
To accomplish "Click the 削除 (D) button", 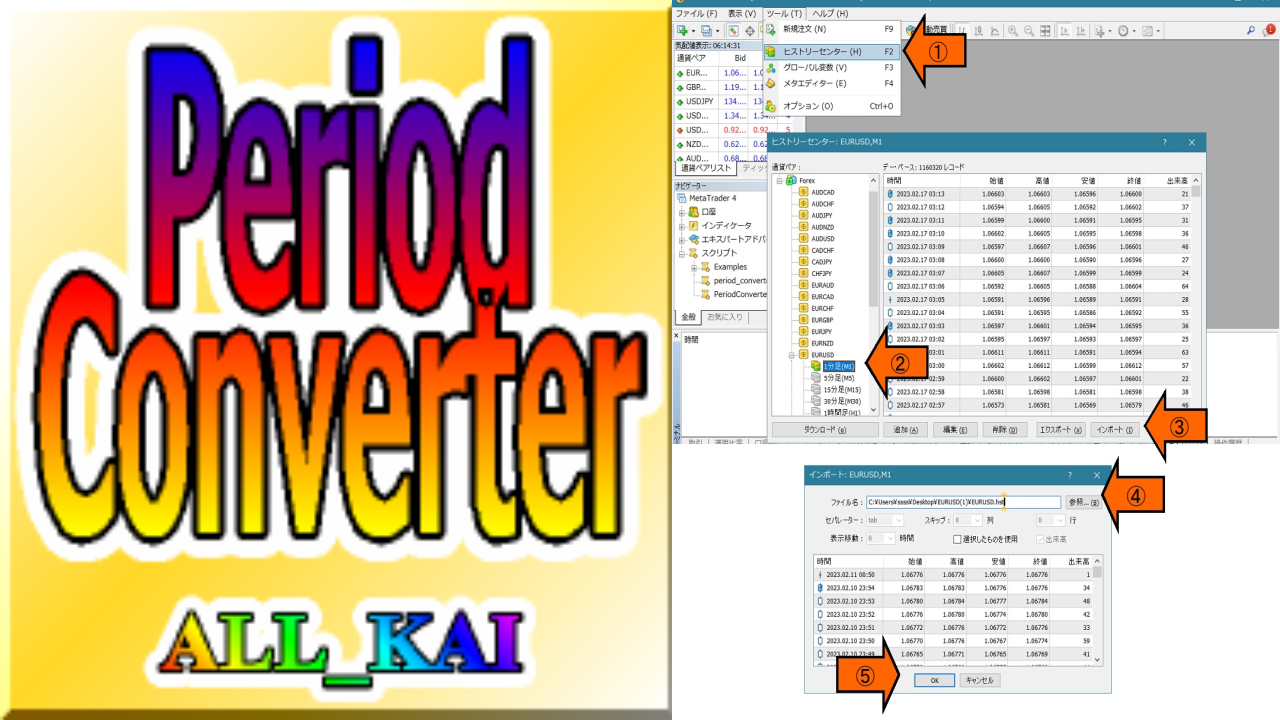I will coord(1004,429).
